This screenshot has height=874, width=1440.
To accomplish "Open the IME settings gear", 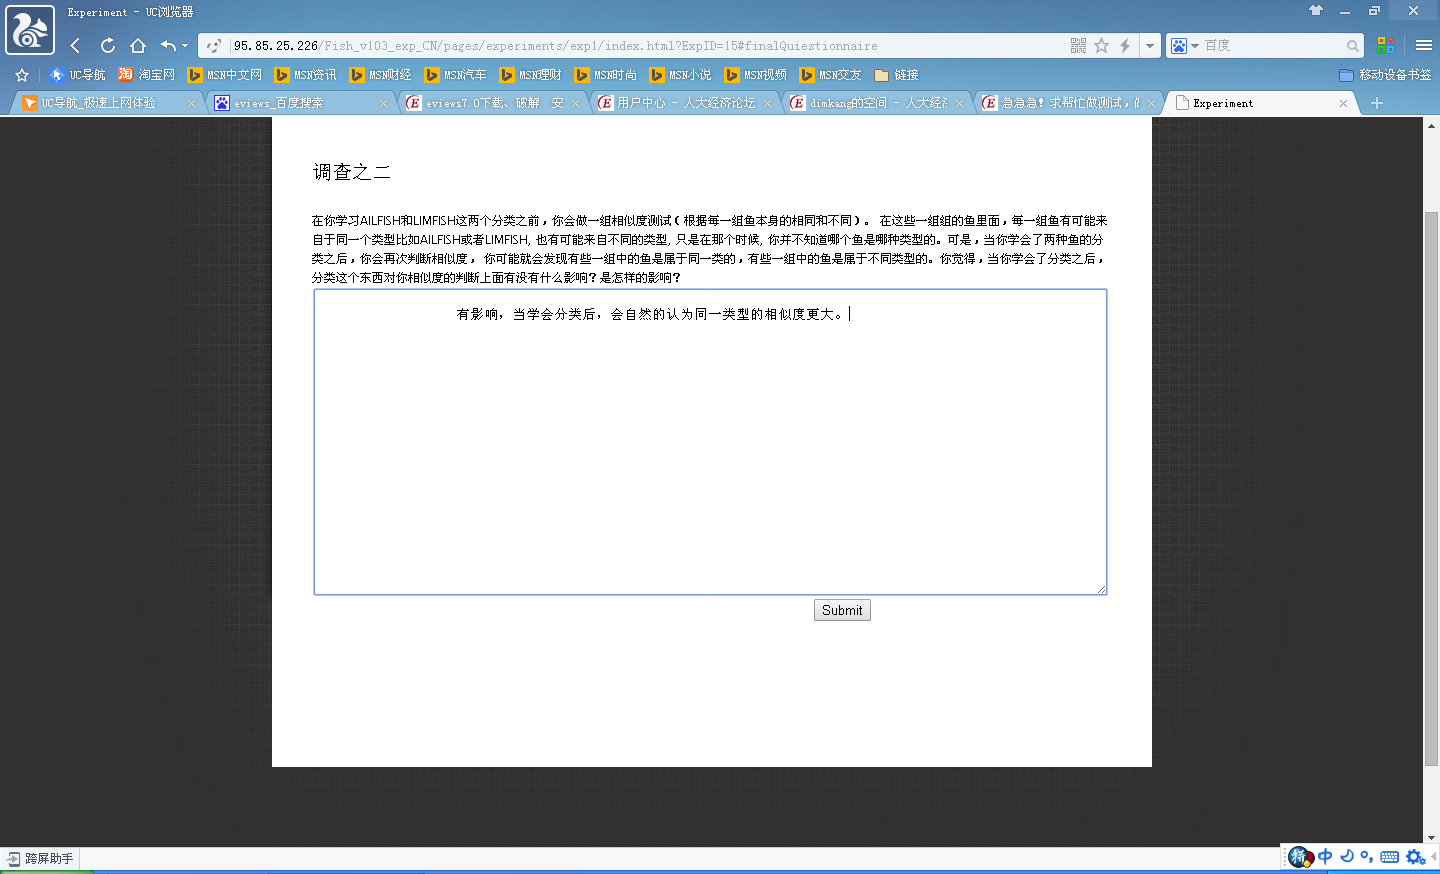I will click(x=1415, y=857).
